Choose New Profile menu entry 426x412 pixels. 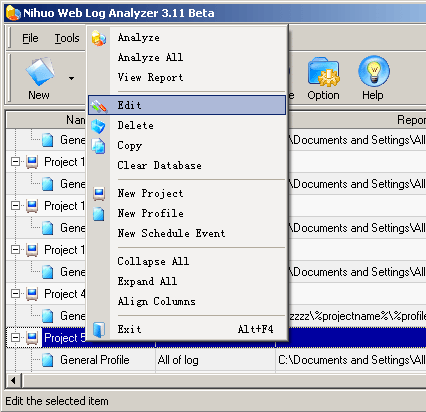tap(187, 213)
